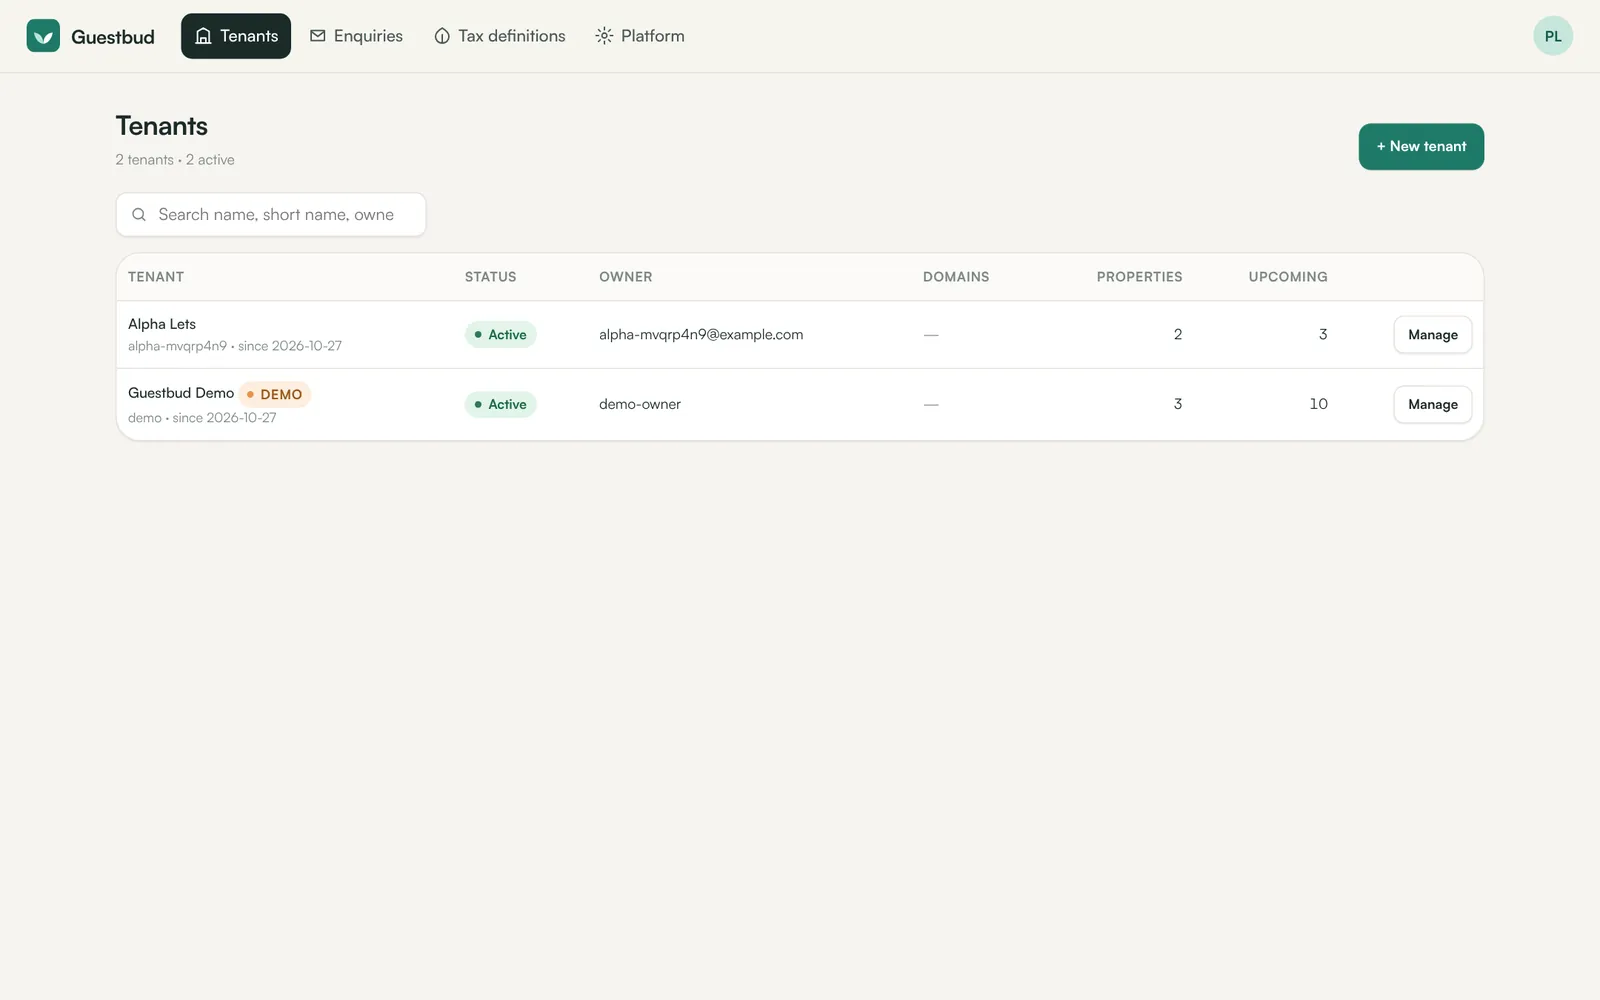Click the STATUS column header
This screenshot has height=1000, width=1600.
click(x=491, y=277)
